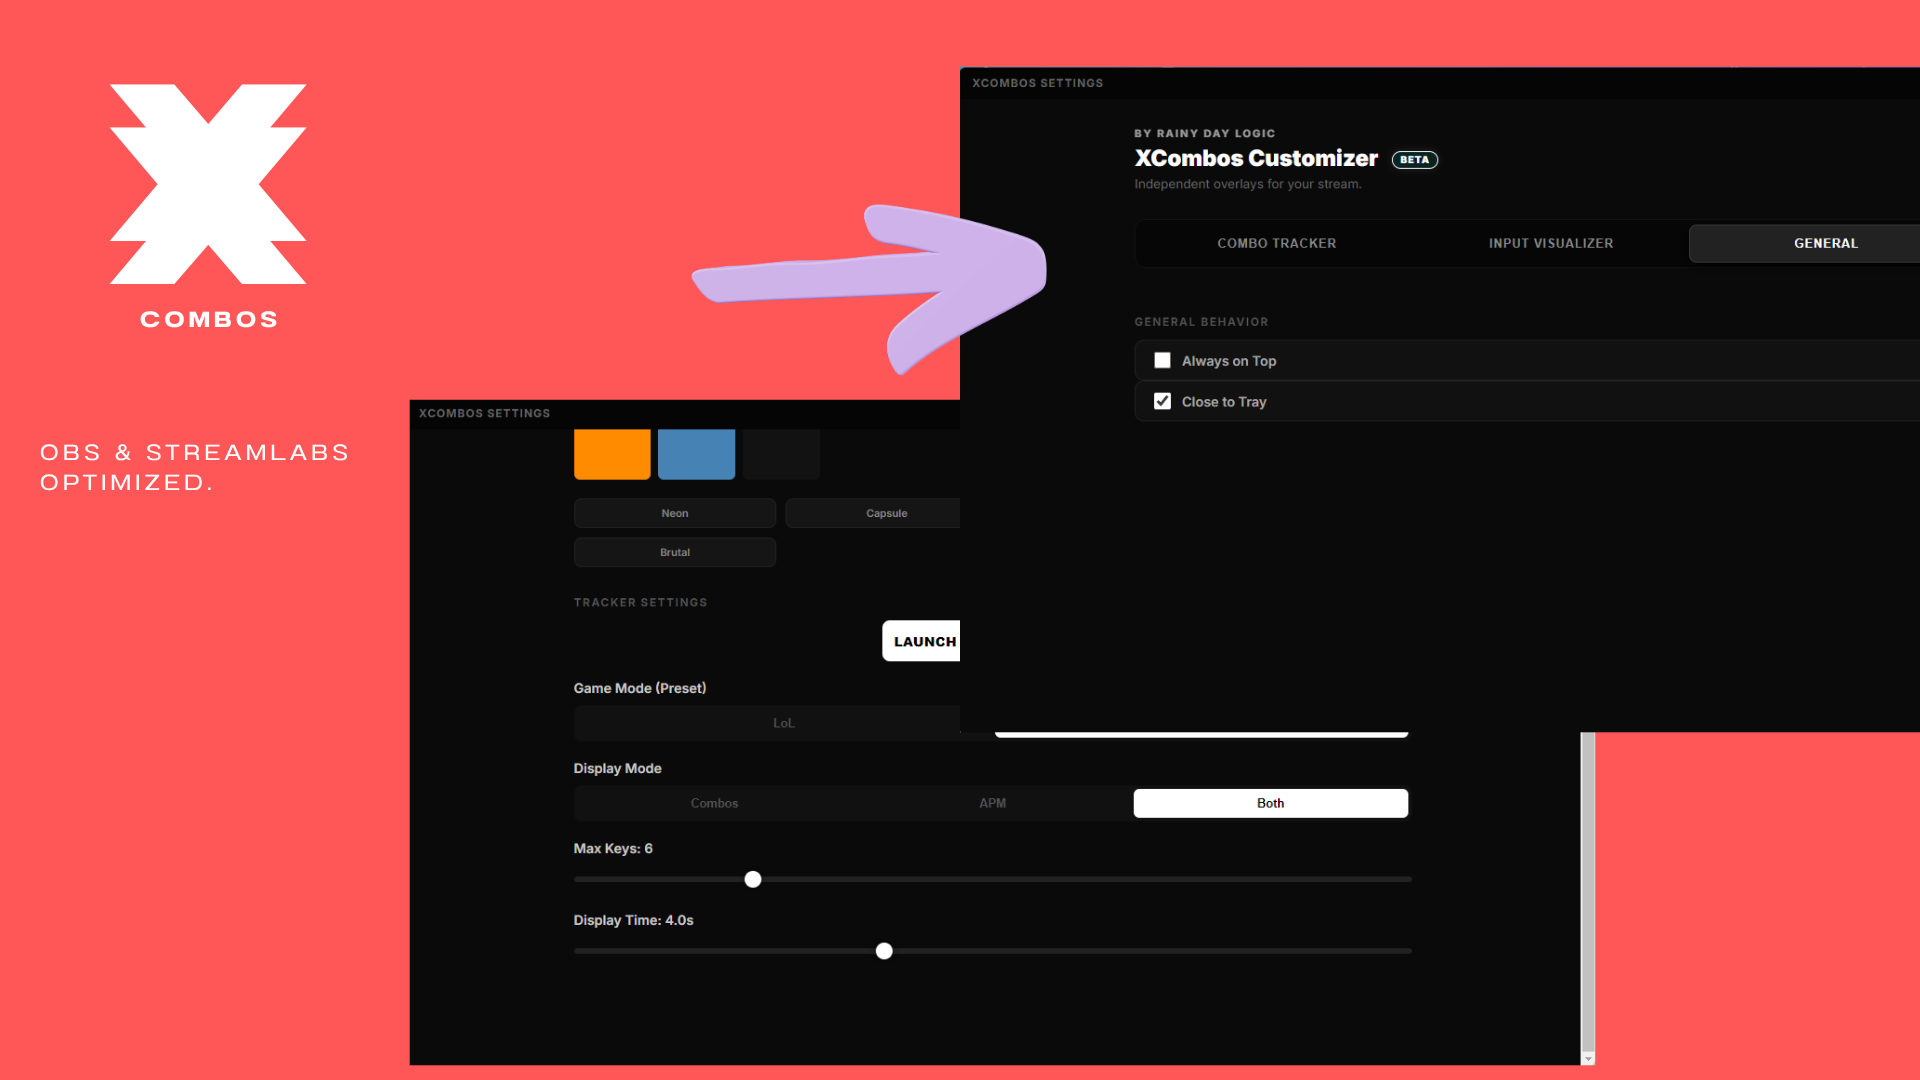Click the Display Time slider handle
Screen dimensions: 1920x1080
884,951
